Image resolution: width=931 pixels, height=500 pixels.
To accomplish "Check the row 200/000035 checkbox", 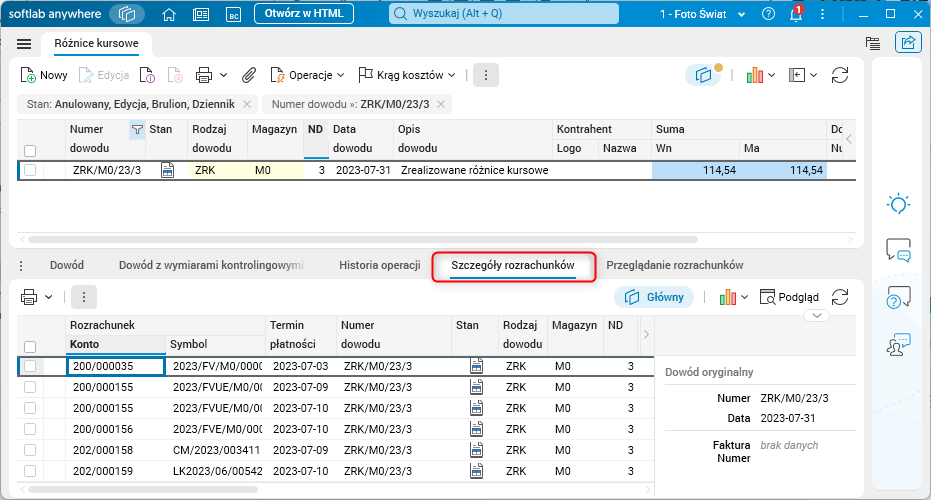I will click(30, 366).
